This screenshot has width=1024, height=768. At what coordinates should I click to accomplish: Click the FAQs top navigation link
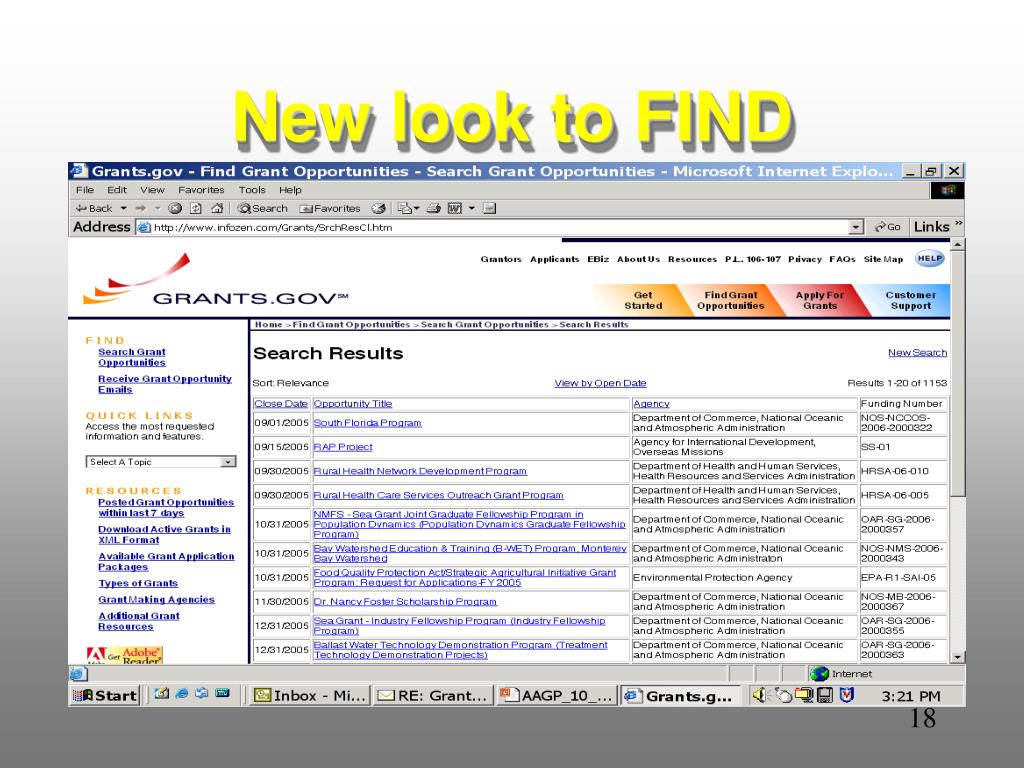(x=842, y=259)
